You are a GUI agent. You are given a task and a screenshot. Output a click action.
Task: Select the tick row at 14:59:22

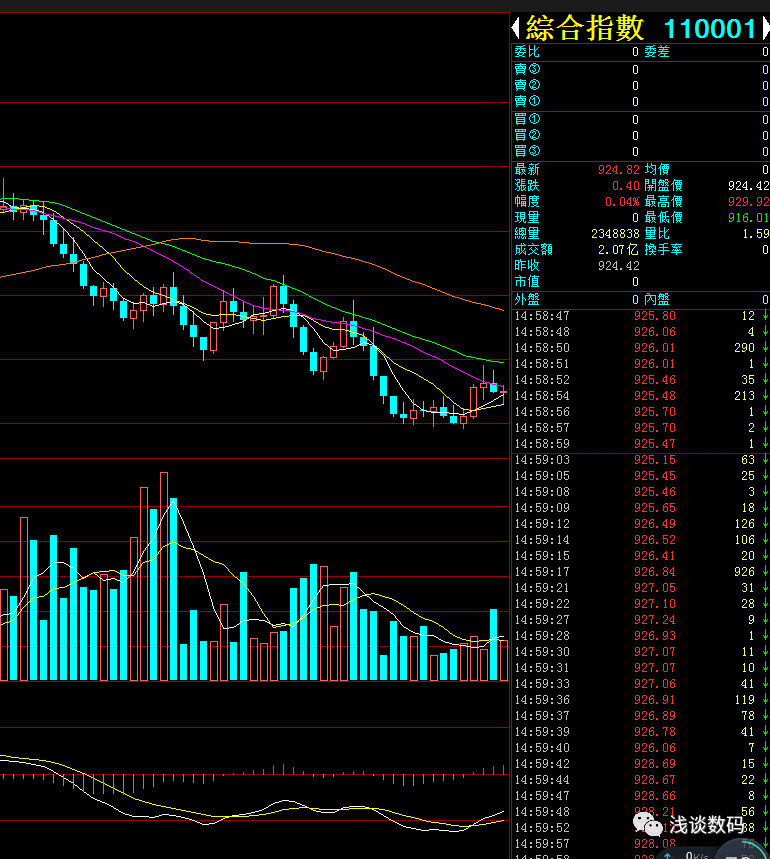click(x=641, y=604)
